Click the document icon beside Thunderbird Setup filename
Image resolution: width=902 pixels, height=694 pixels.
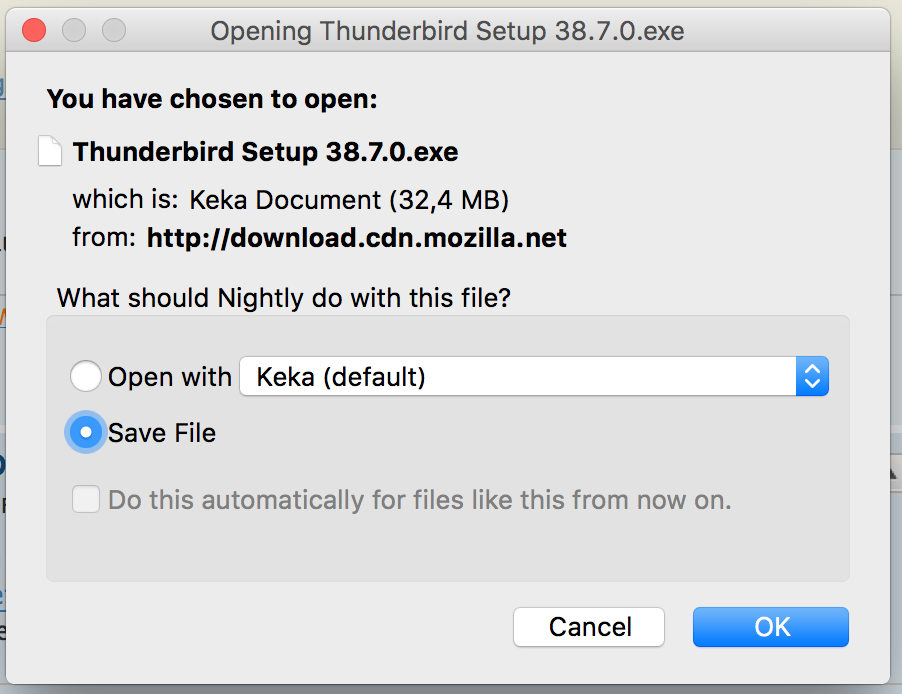tap(50, 152)
